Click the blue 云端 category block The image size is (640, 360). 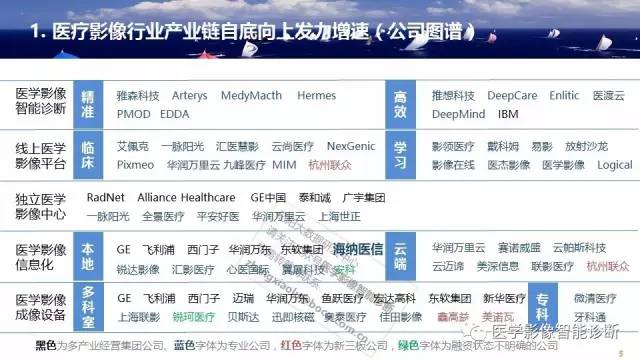tap(400, 256)
